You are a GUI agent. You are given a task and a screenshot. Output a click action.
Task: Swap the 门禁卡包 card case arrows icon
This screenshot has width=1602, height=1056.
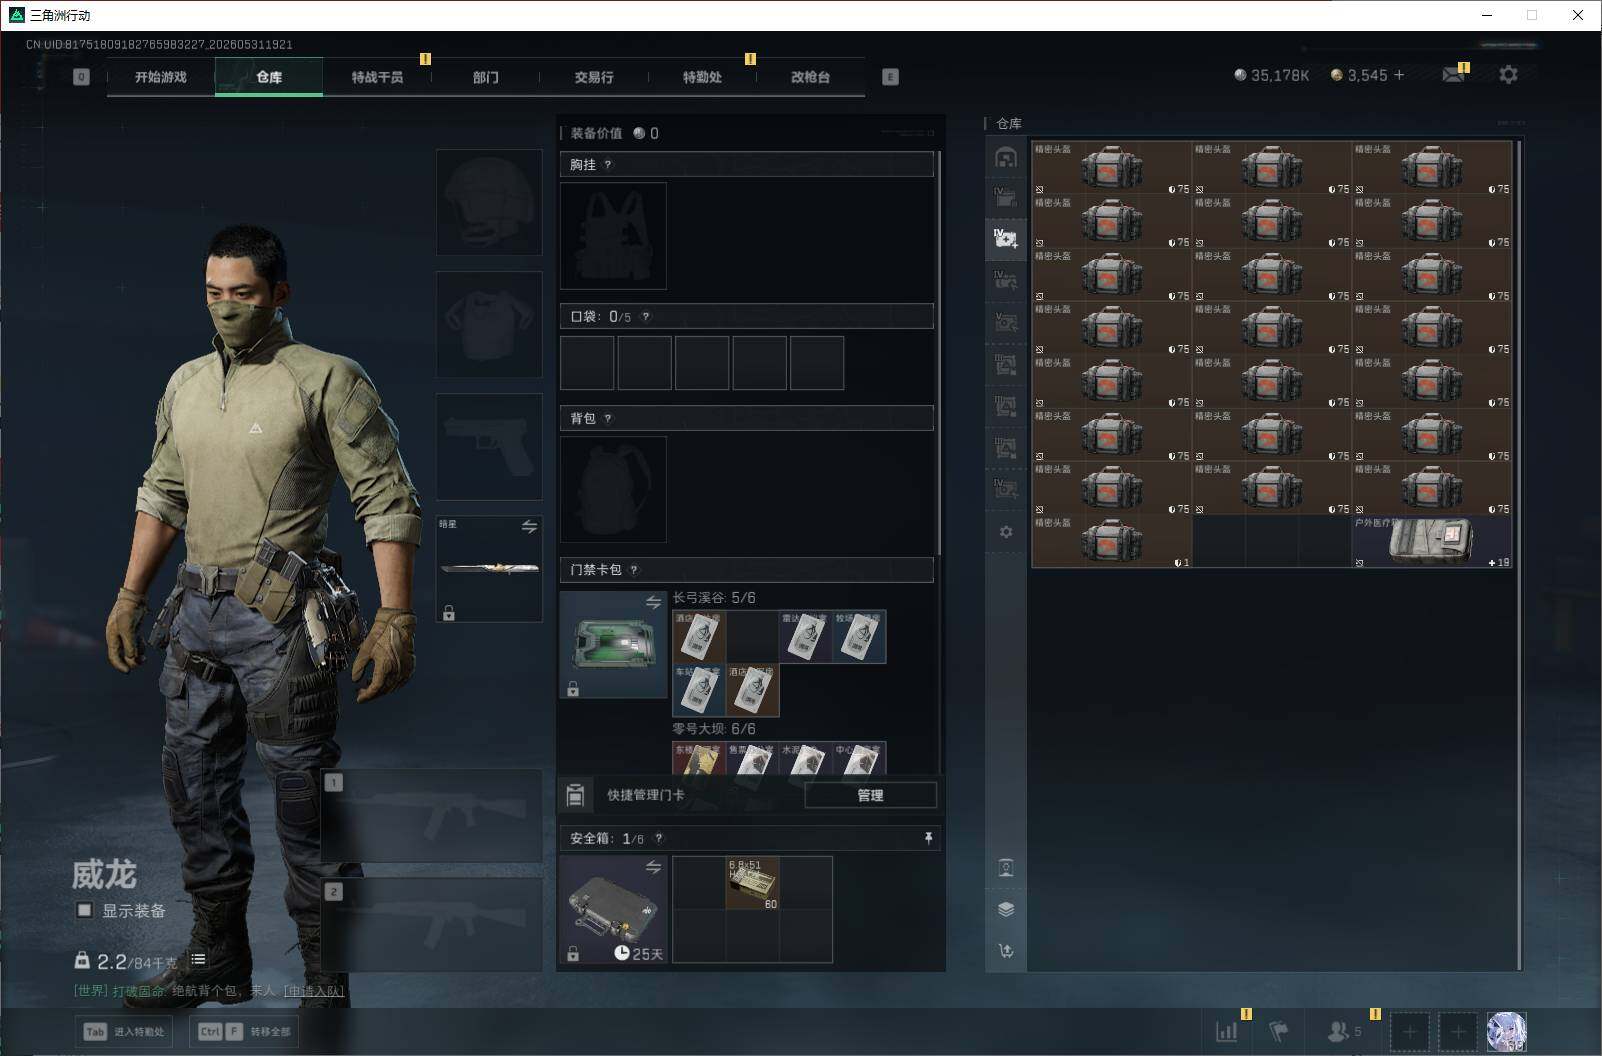click(x=653, y=602)
